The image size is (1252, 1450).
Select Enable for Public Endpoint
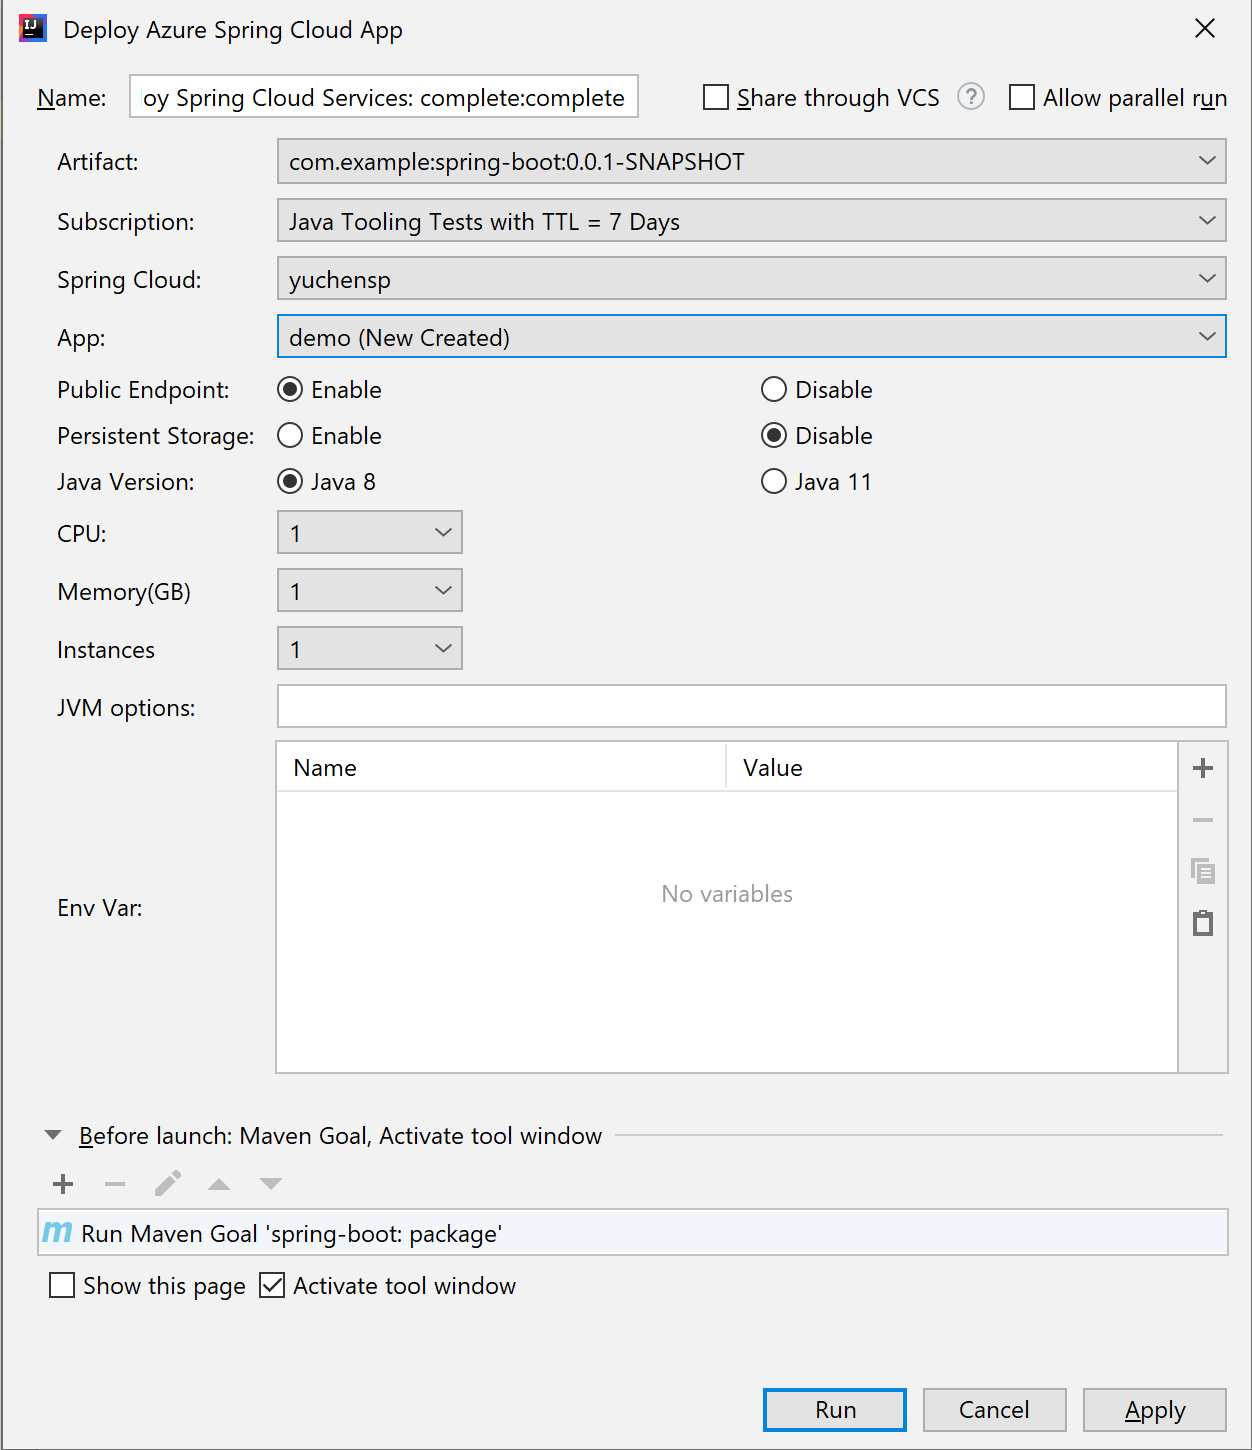coord(290,389)
